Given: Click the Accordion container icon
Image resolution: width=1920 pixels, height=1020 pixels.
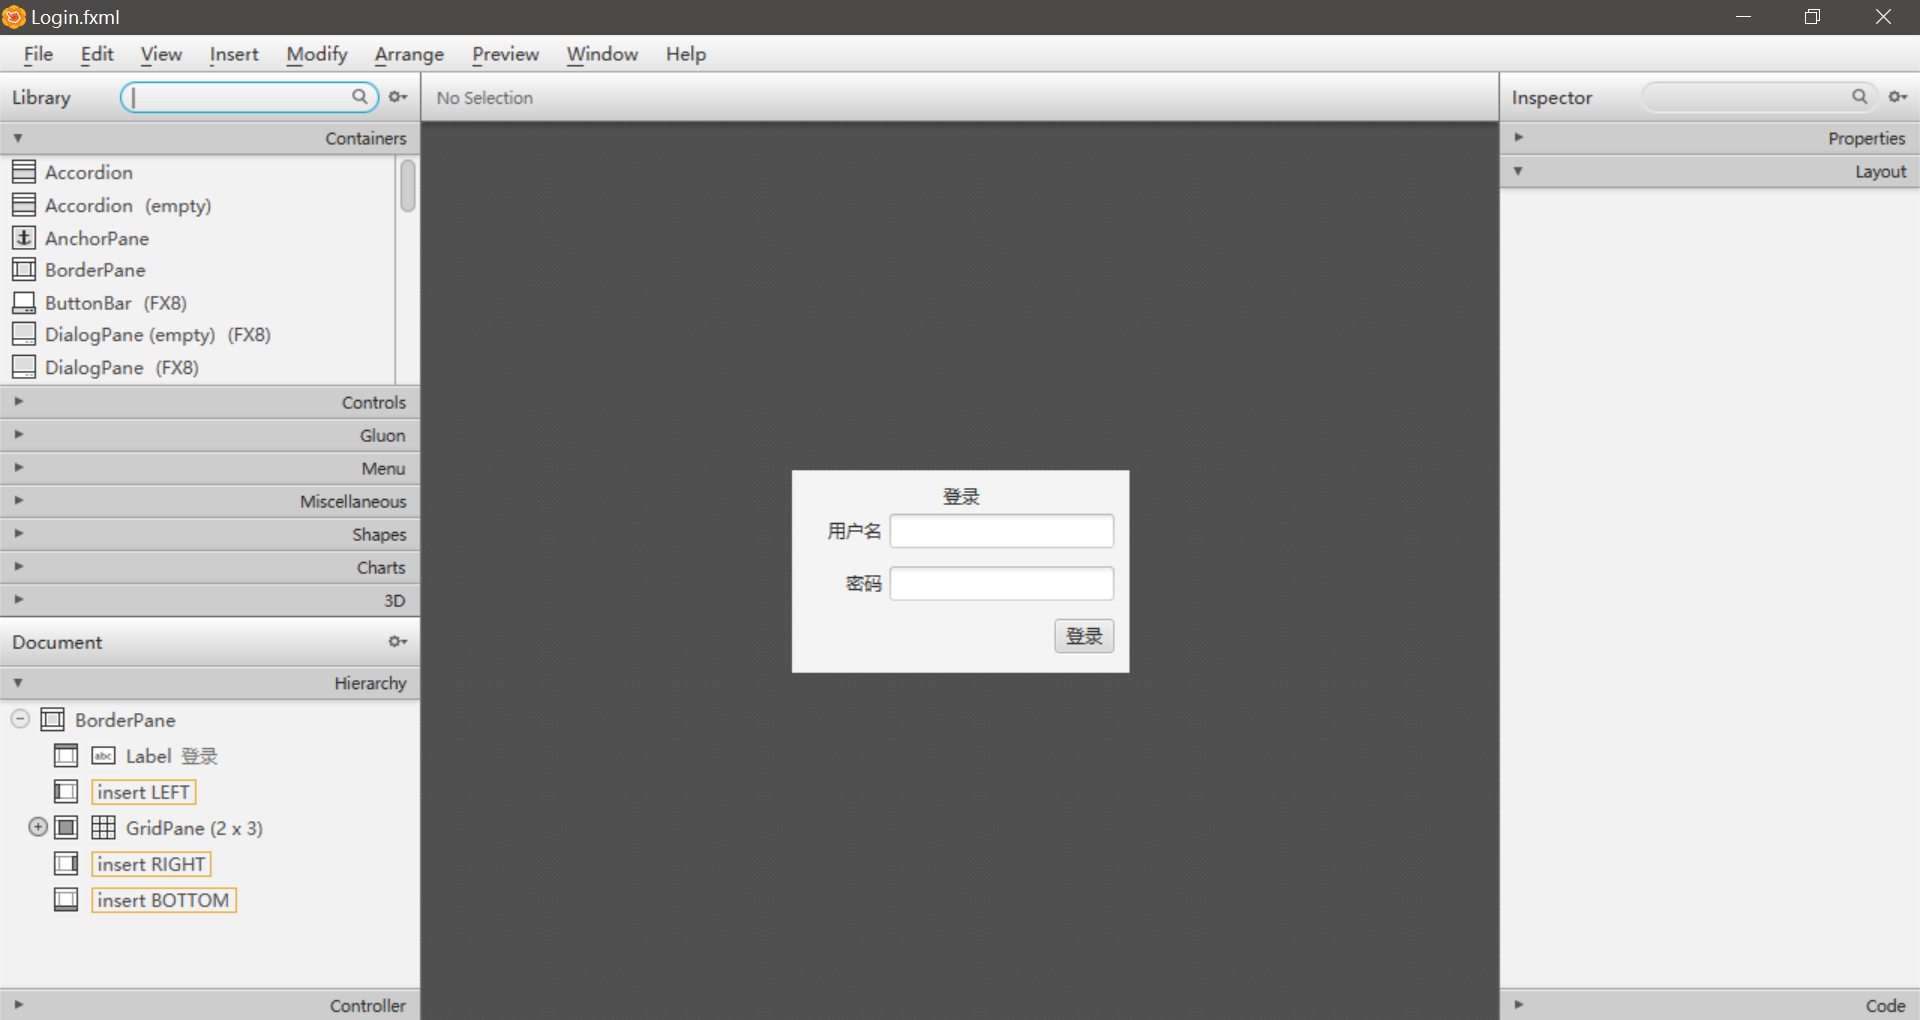Looking at the screenshot, I should [x=24, y=172].
